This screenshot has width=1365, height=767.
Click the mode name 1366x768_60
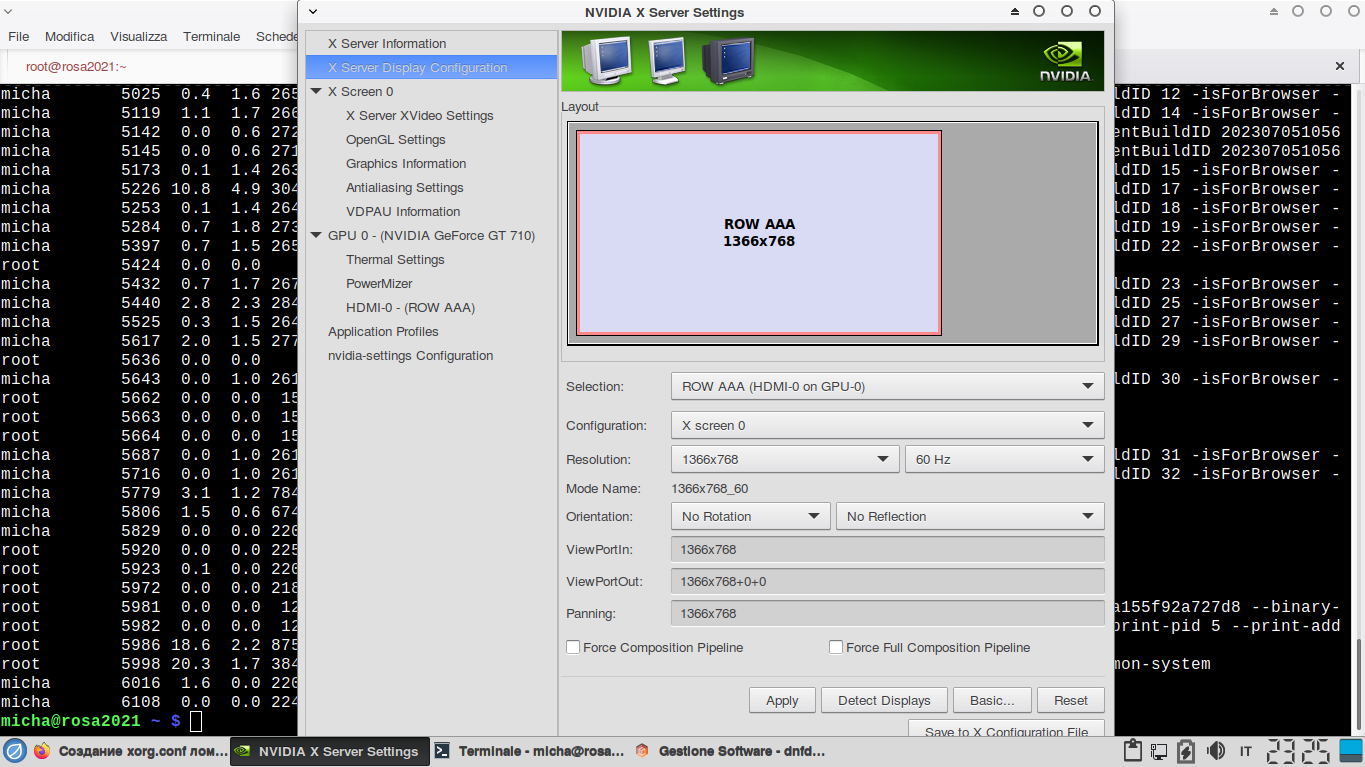710,489
